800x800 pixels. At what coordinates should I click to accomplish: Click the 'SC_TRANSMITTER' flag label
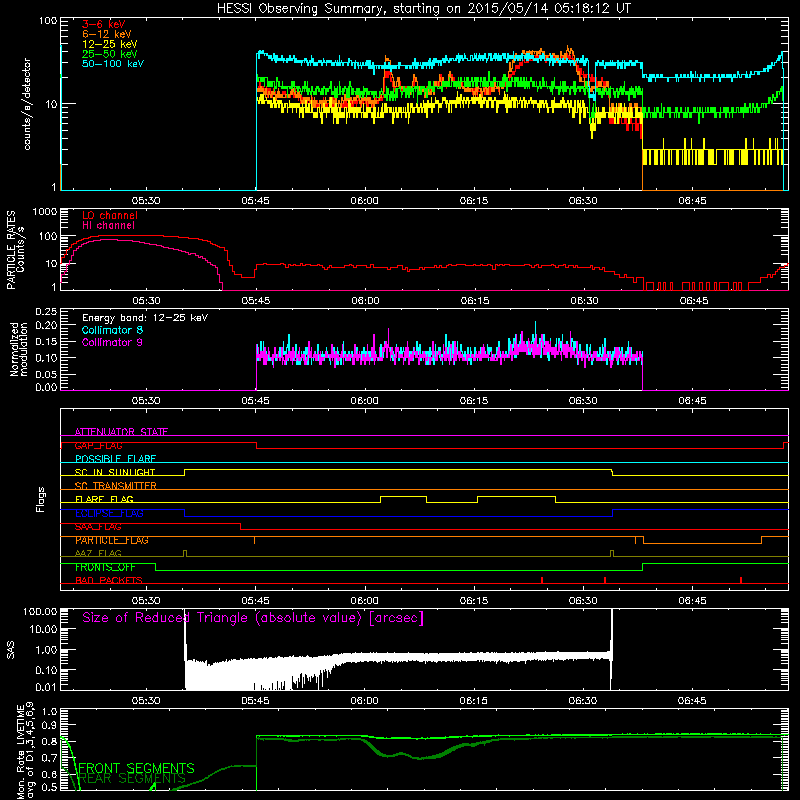[115, 486]
